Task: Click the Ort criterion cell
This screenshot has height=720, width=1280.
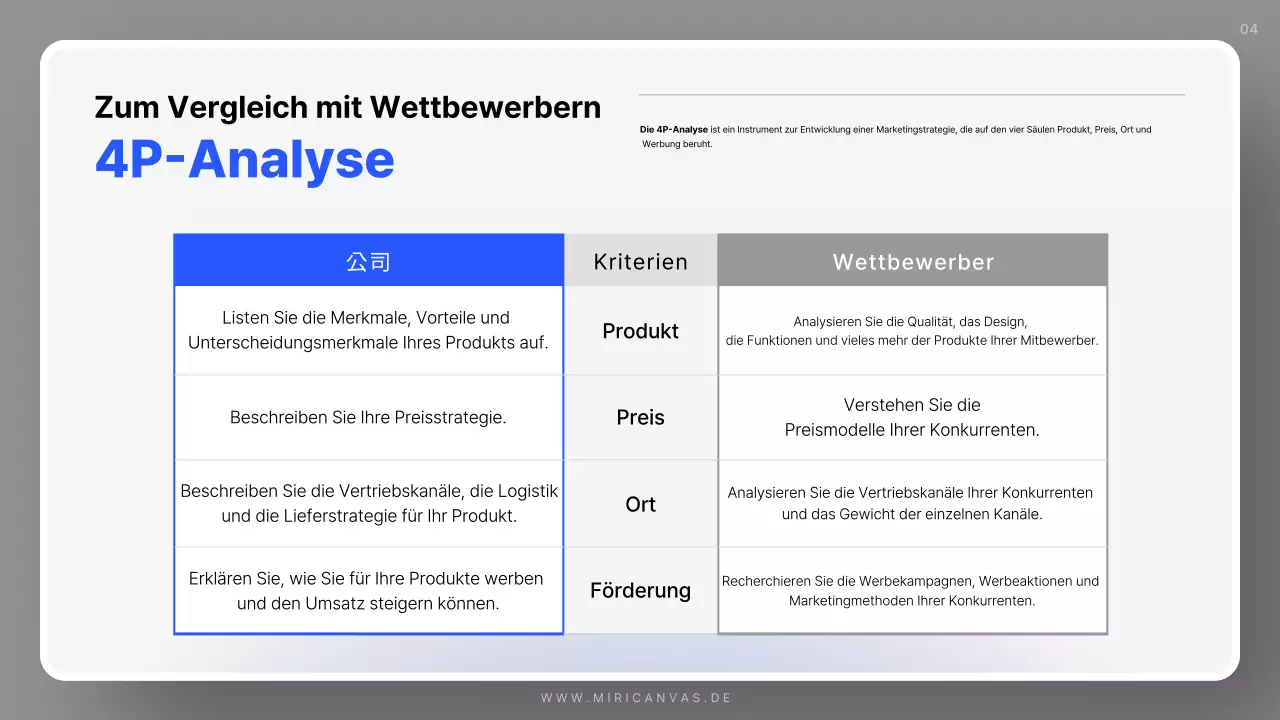Action: [640, 504]
